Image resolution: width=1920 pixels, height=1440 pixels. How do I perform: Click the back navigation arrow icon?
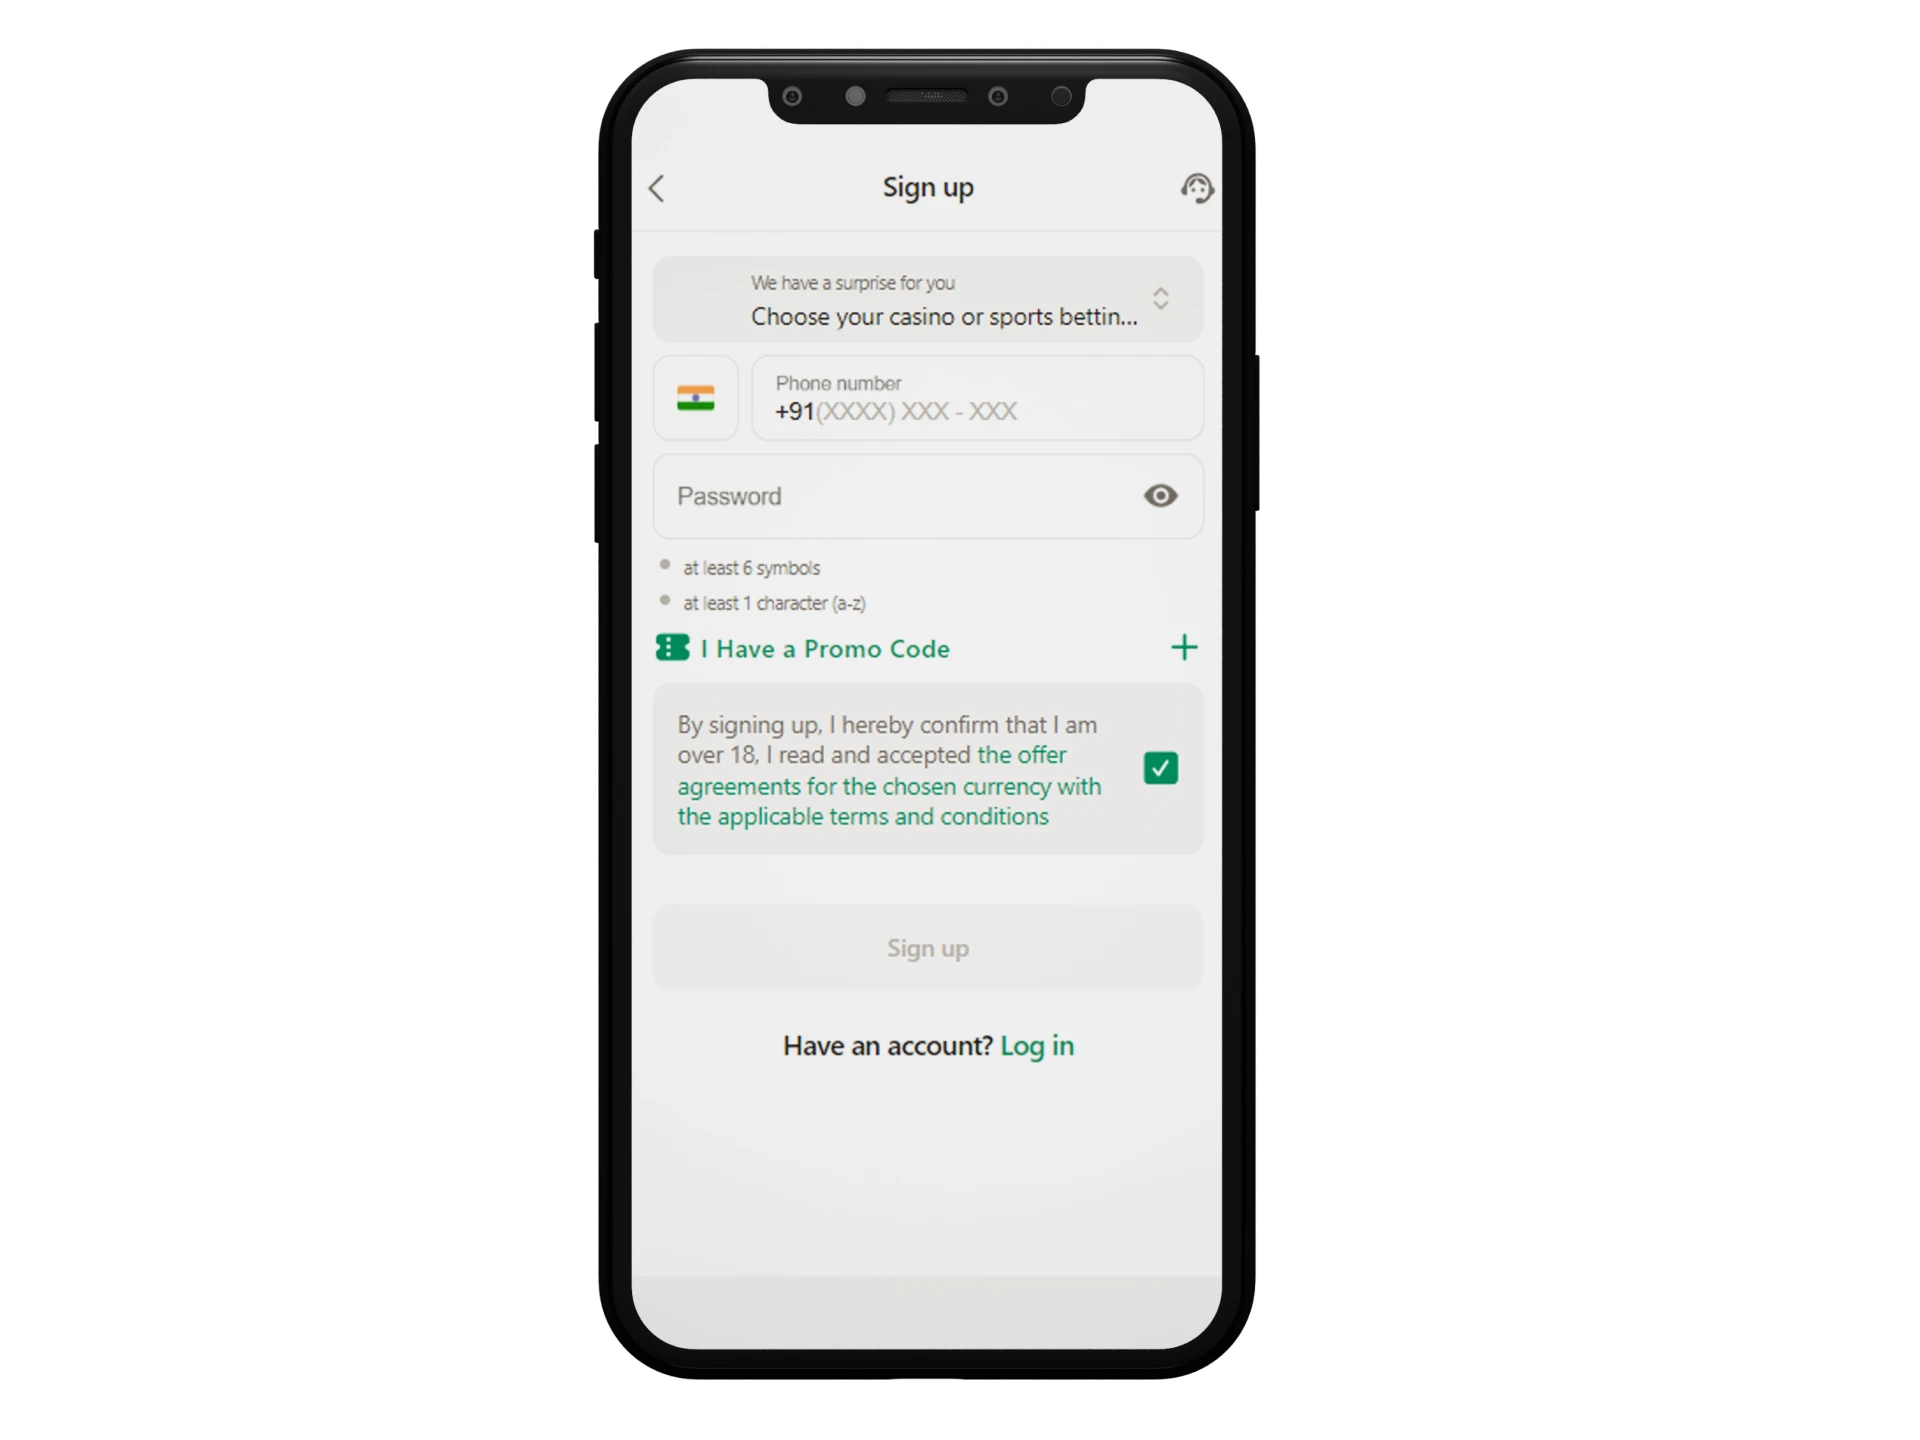coord(656,188)
